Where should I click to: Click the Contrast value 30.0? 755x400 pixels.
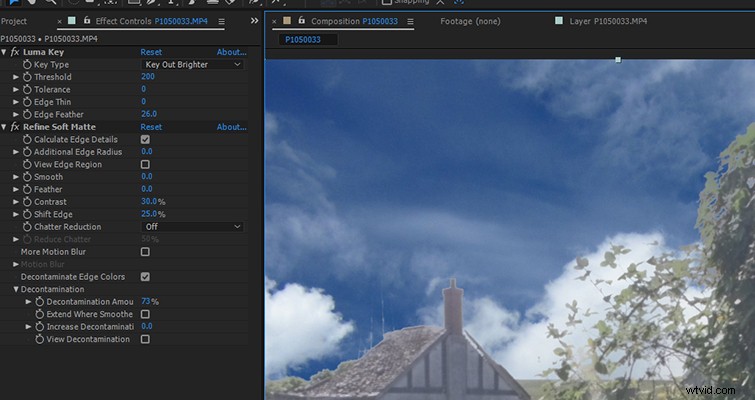[x=149, y=202]
